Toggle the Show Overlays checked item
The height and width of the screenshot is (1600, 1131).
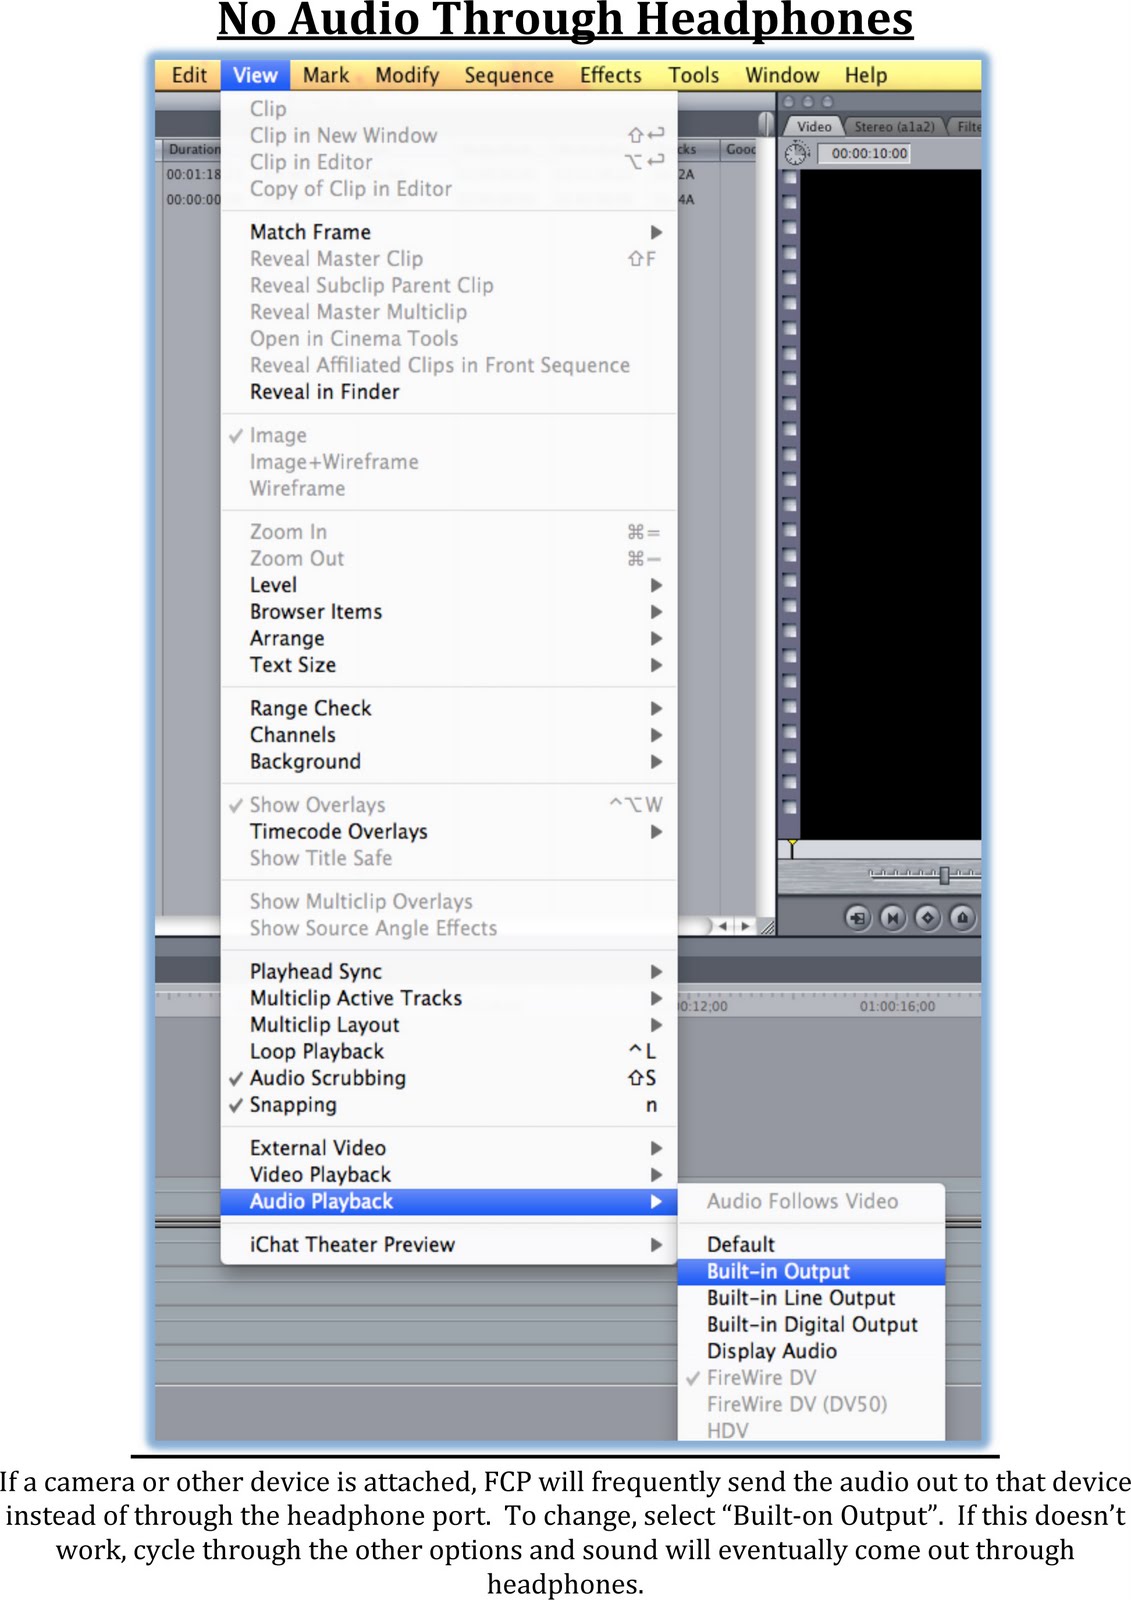448,805
